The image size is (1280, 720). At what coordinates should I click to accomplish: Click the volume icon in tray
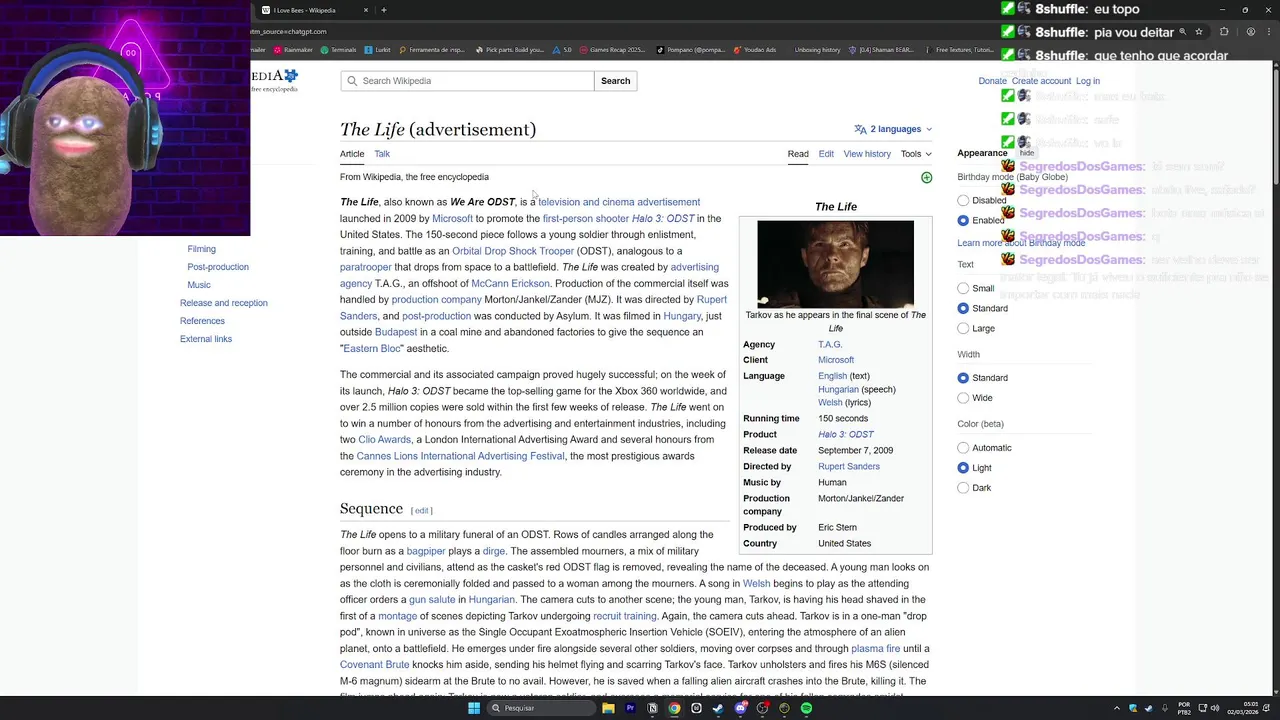pos(1215,708)
